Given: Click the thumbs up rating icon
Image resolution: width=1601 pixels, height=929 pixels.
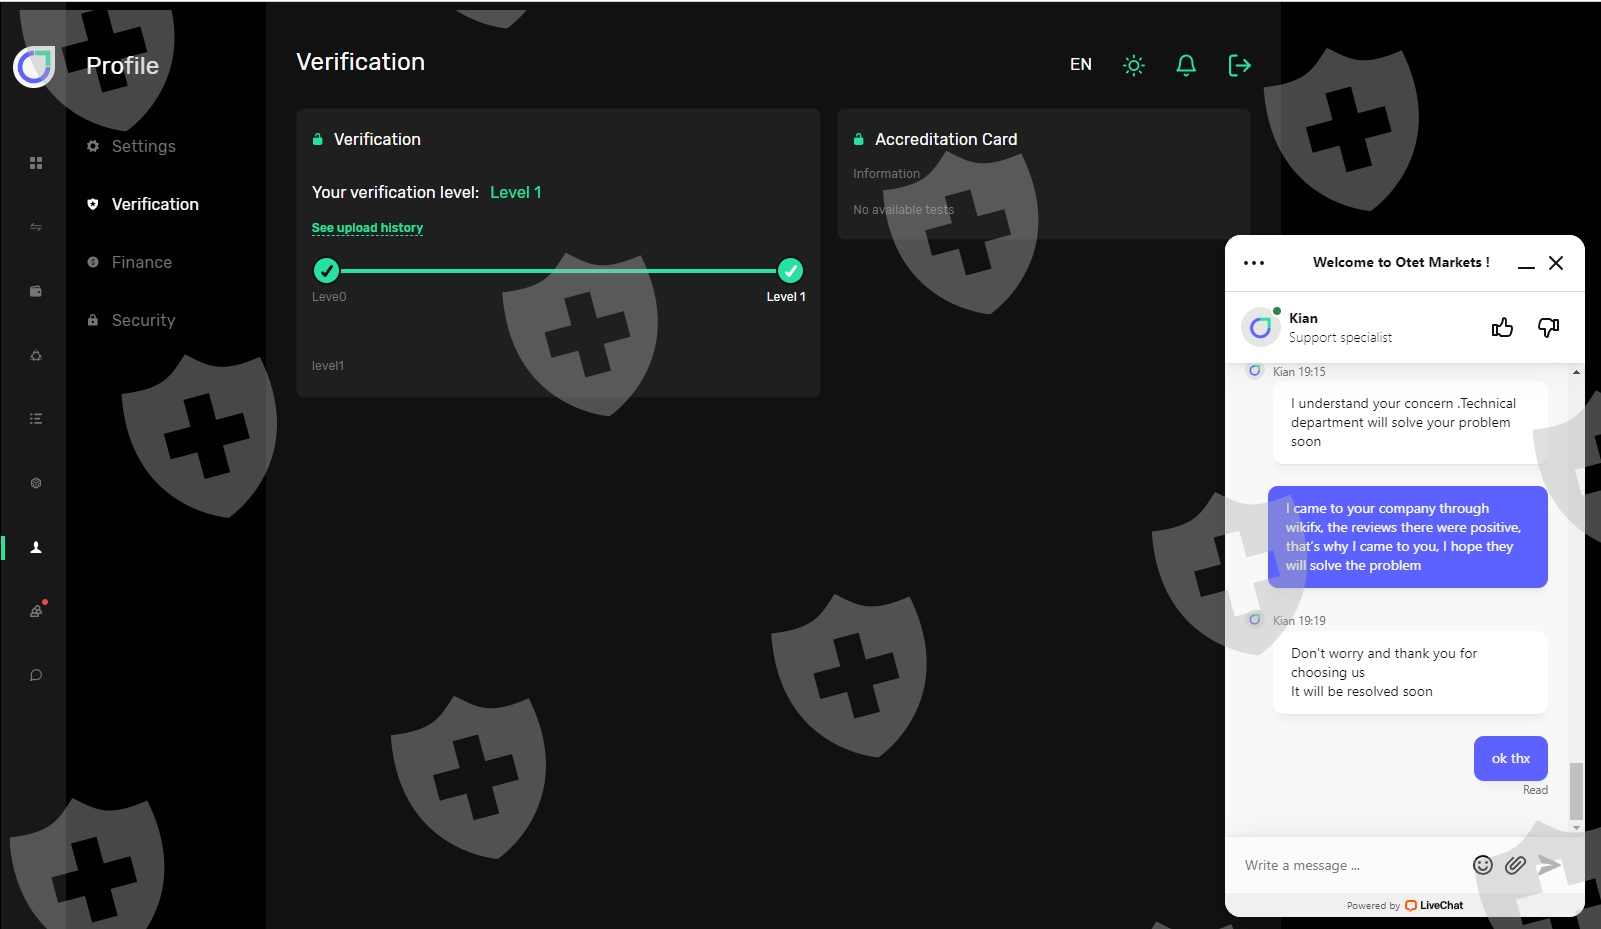Looking at the screenshot, I should pyautogui.click(x=1502, y=328).
